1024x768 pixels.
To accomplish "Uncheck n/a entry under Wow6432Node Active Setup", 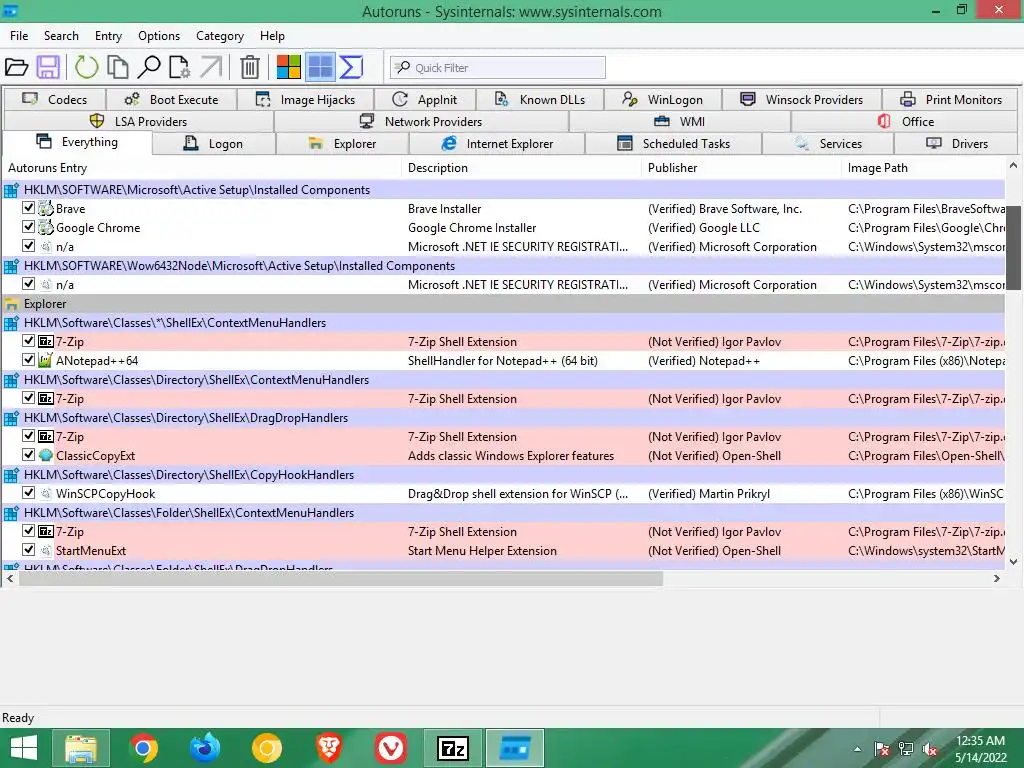I will [28, 284].
